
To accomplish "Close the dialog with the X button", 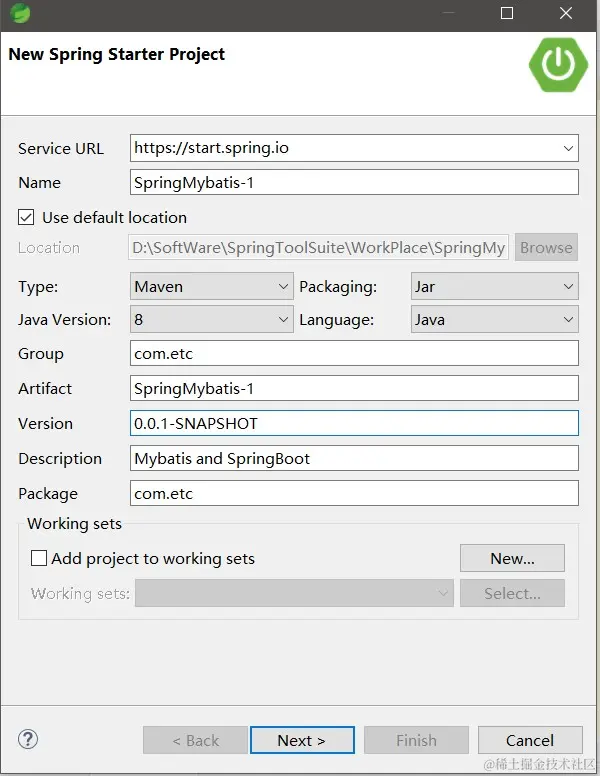I will coord(566,13).
